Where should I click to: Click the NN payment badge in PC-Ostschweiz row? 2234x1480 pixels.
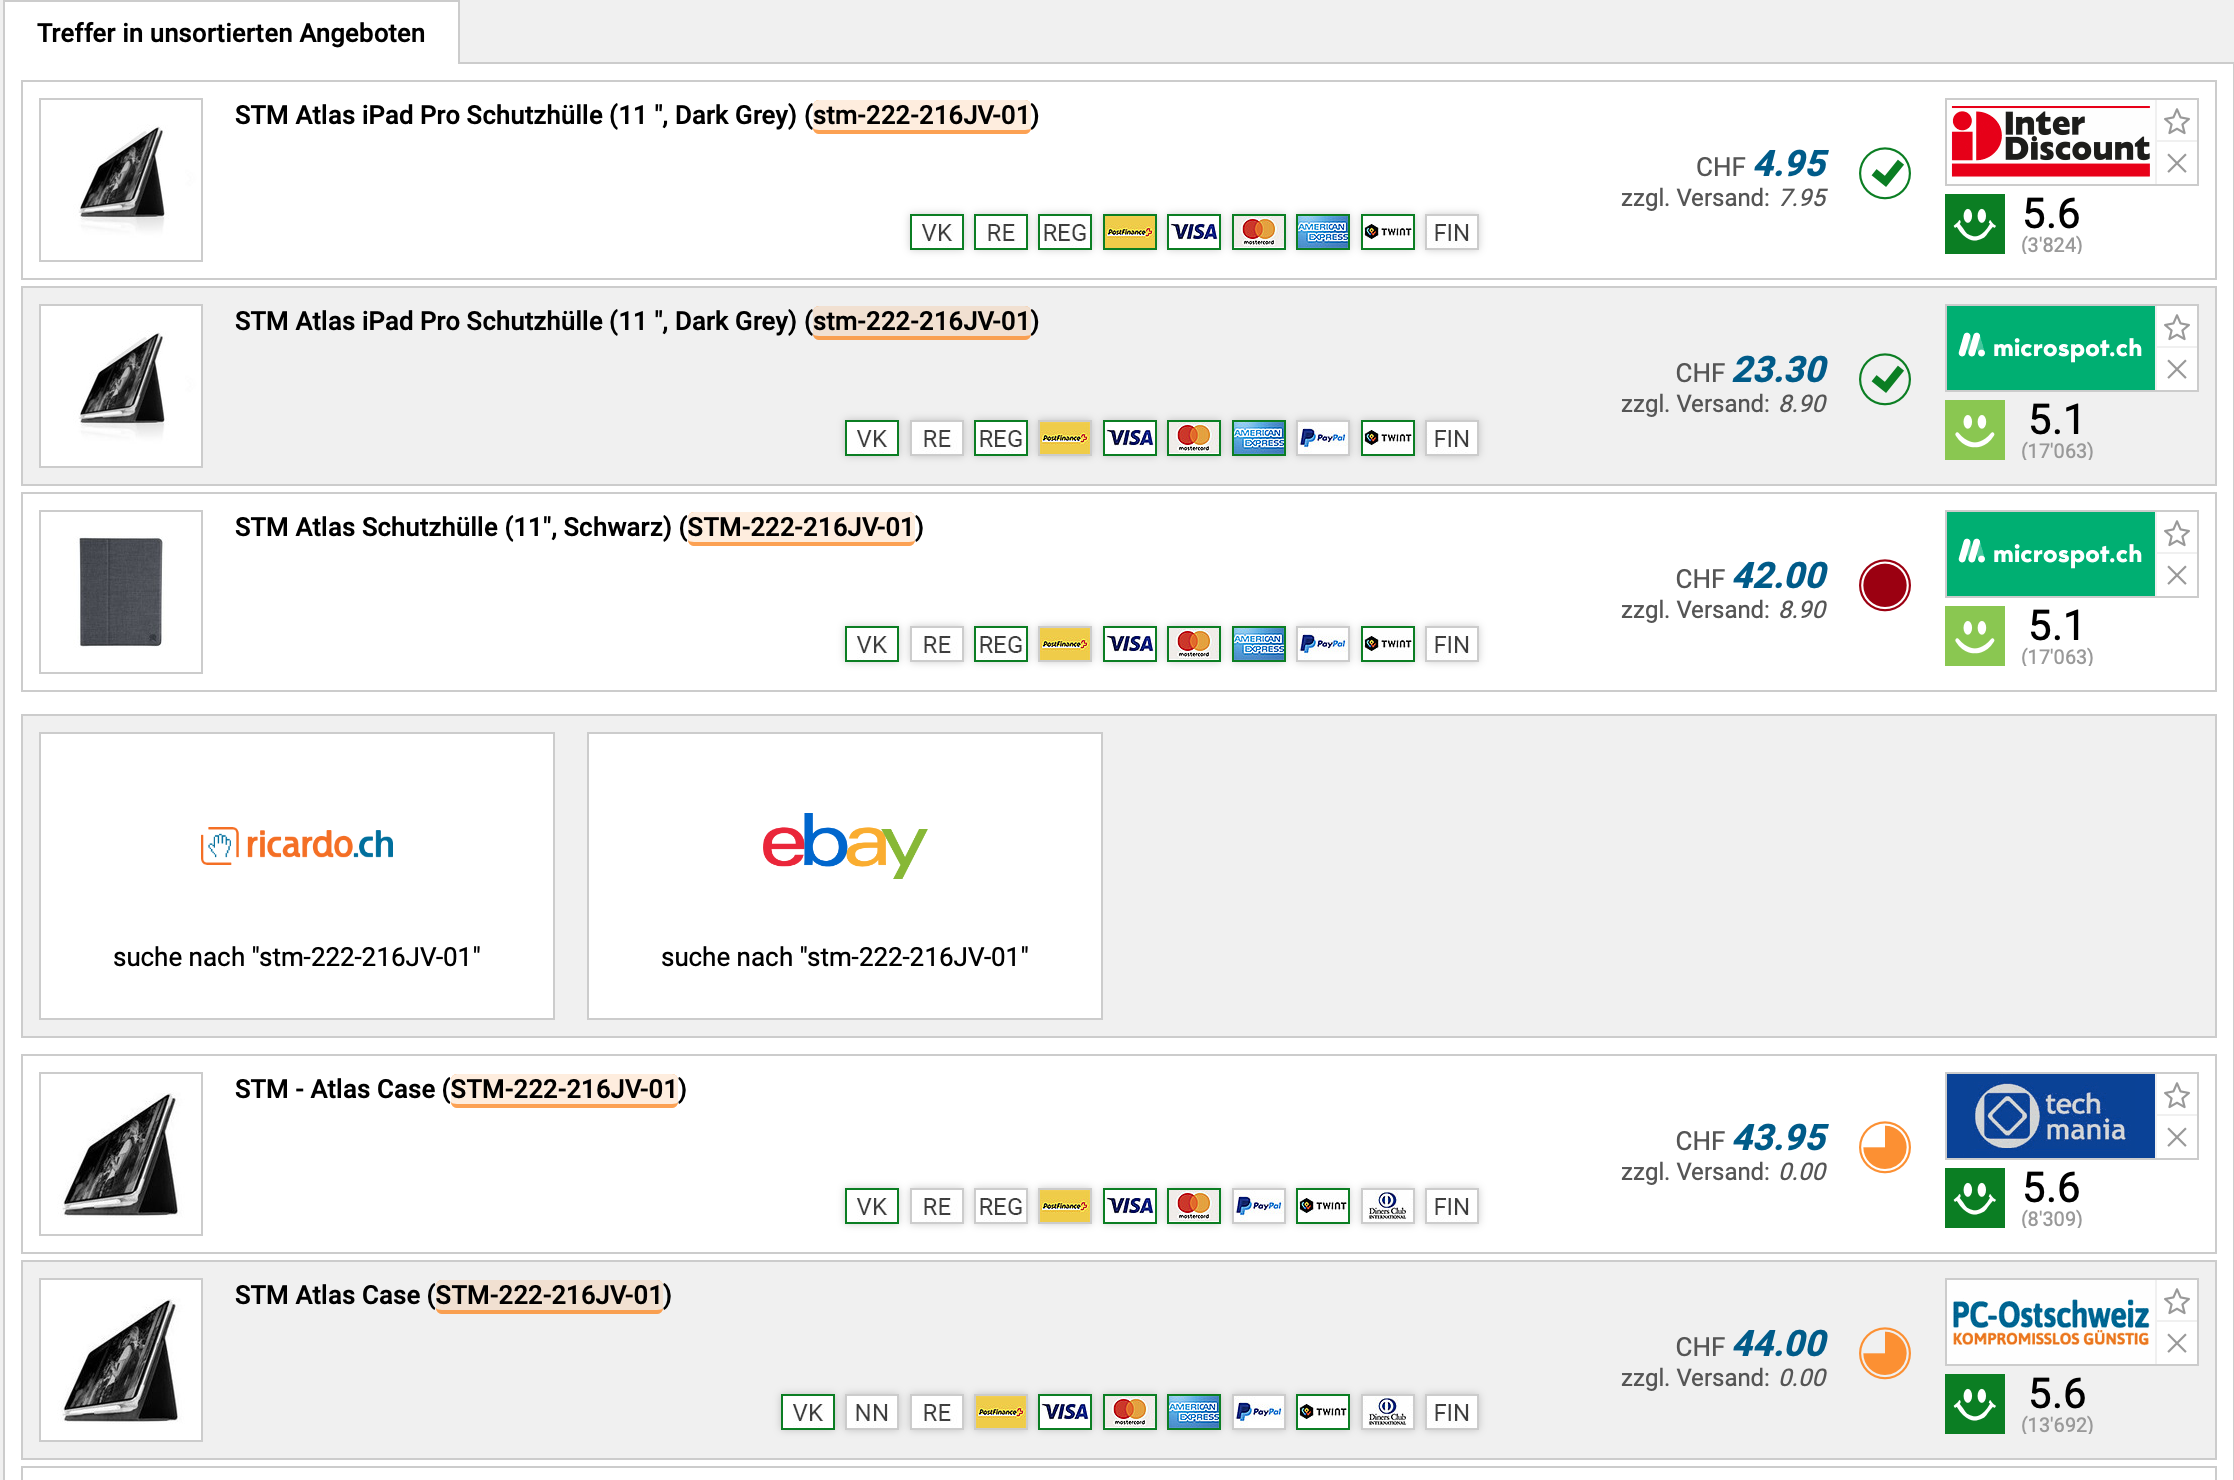click(x=871, y=1412)
